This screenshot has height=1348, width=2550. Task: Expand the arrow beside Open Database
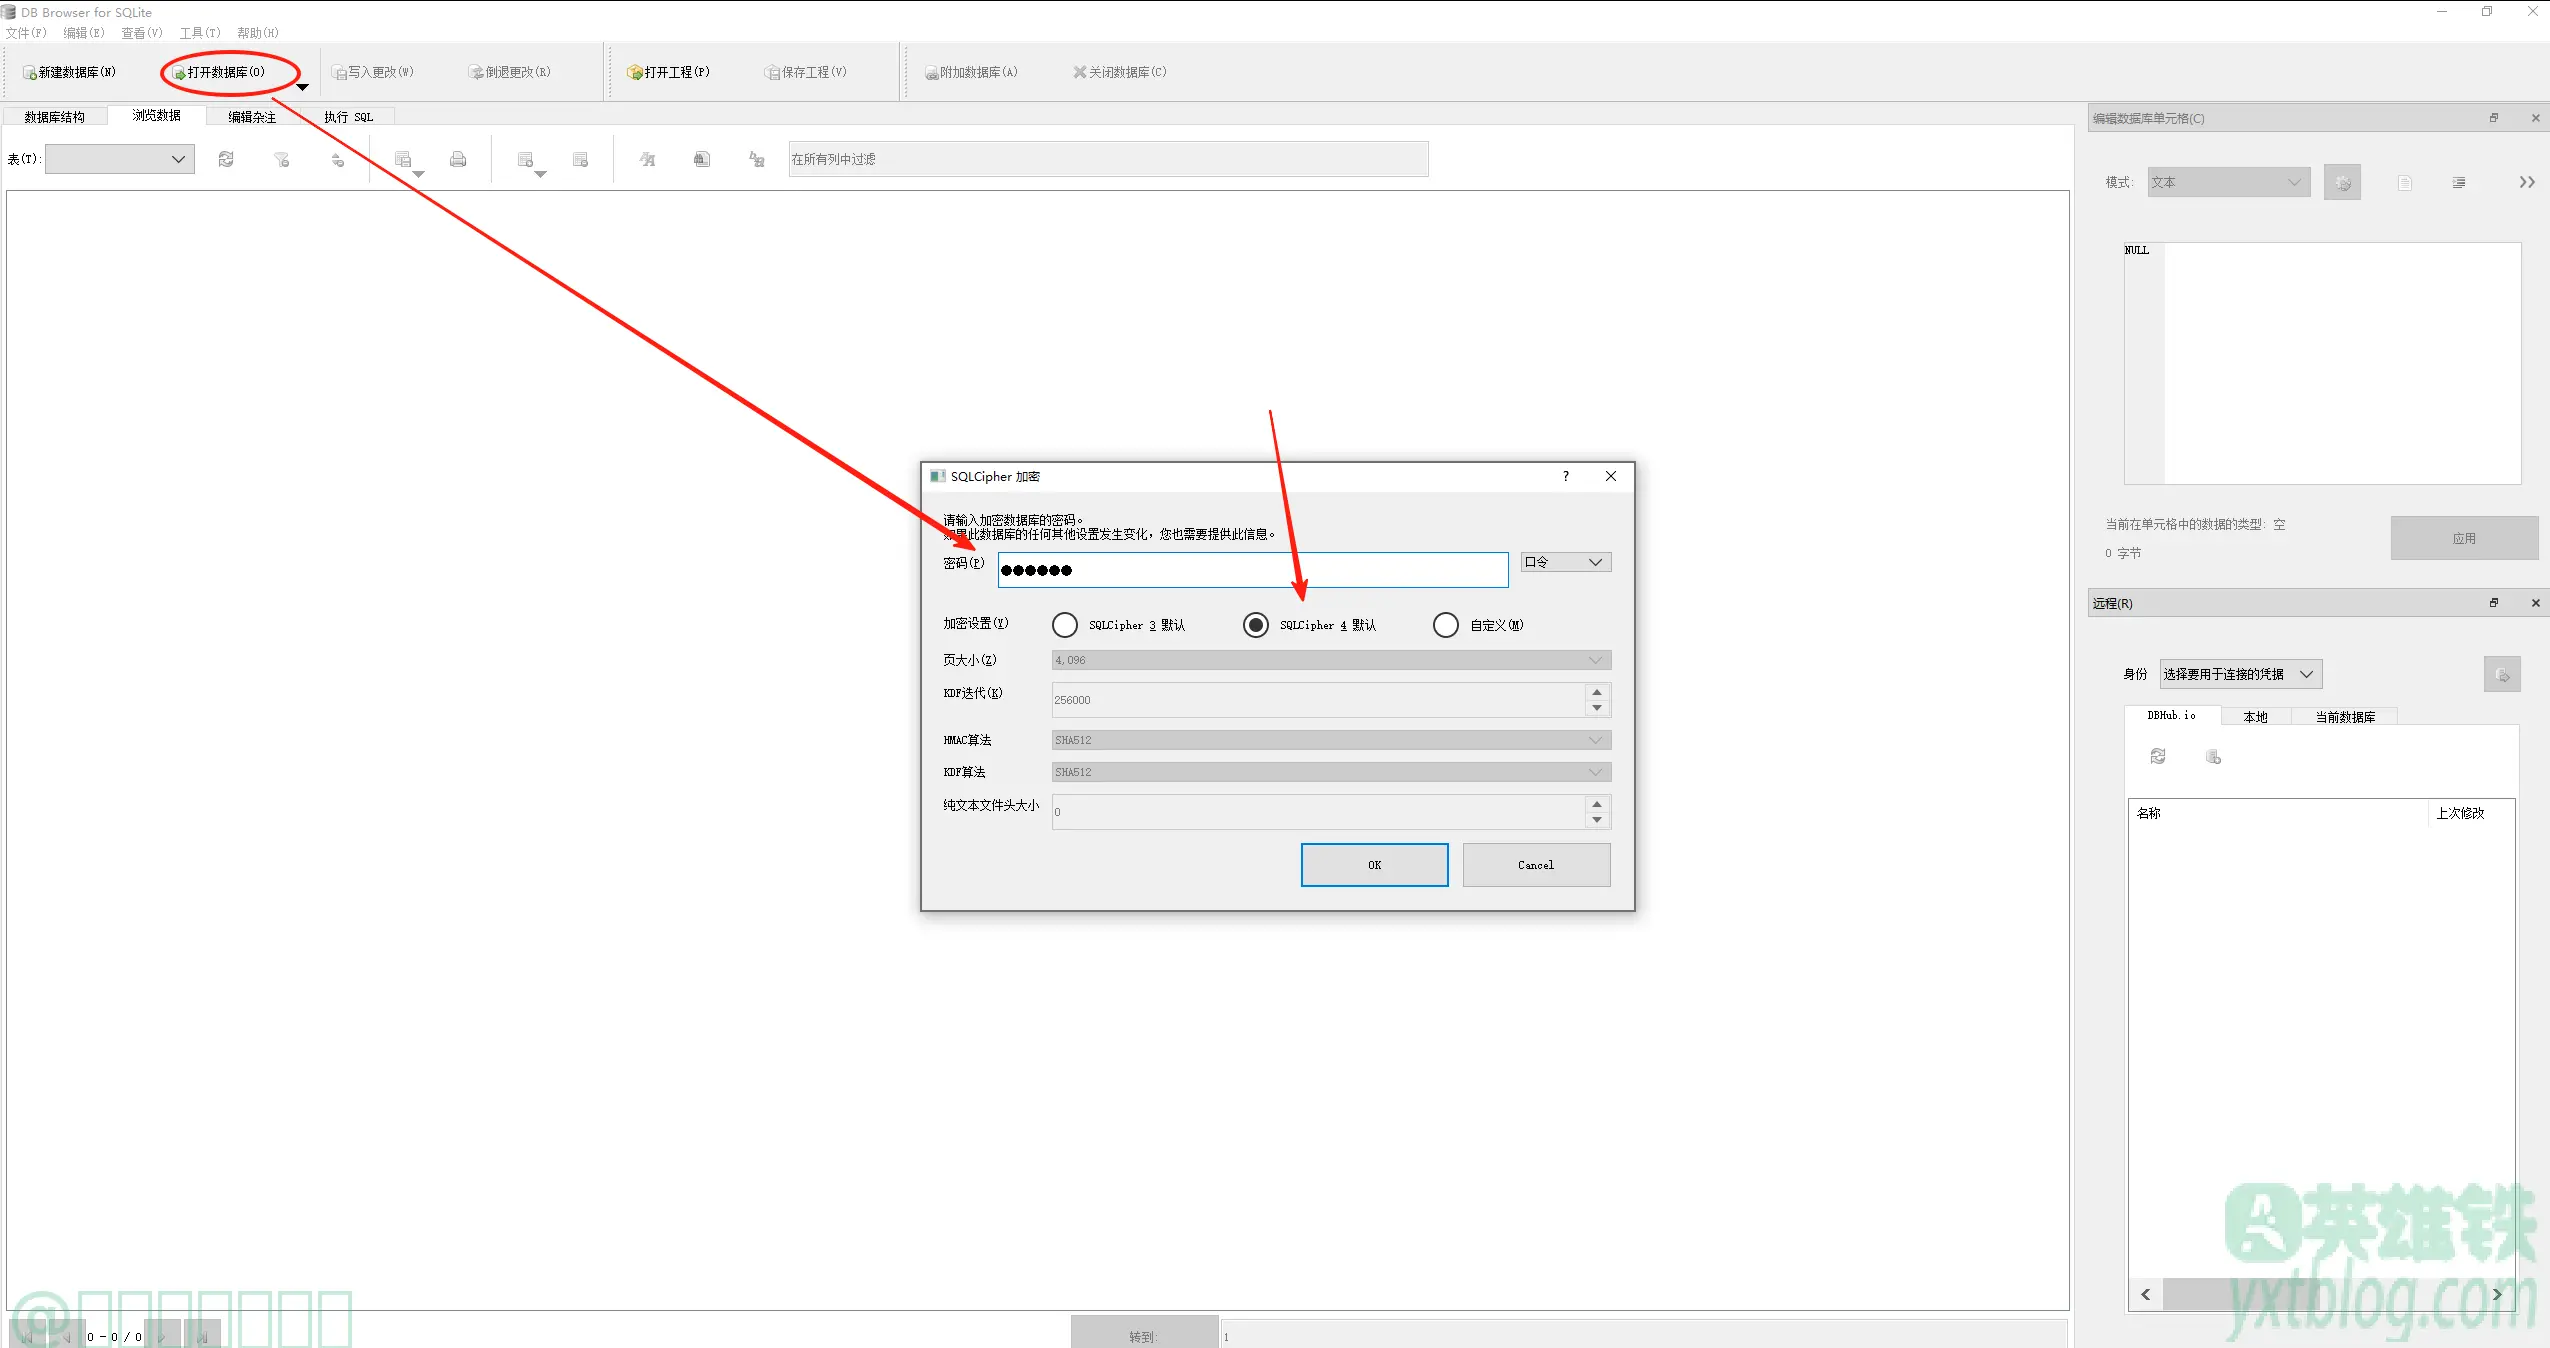coord(302,87)
